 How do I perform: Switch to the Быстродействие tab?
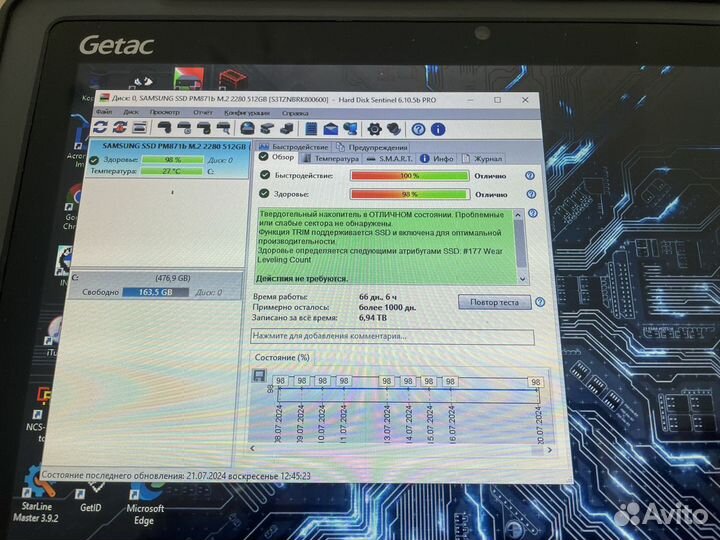tap(294, 147)
